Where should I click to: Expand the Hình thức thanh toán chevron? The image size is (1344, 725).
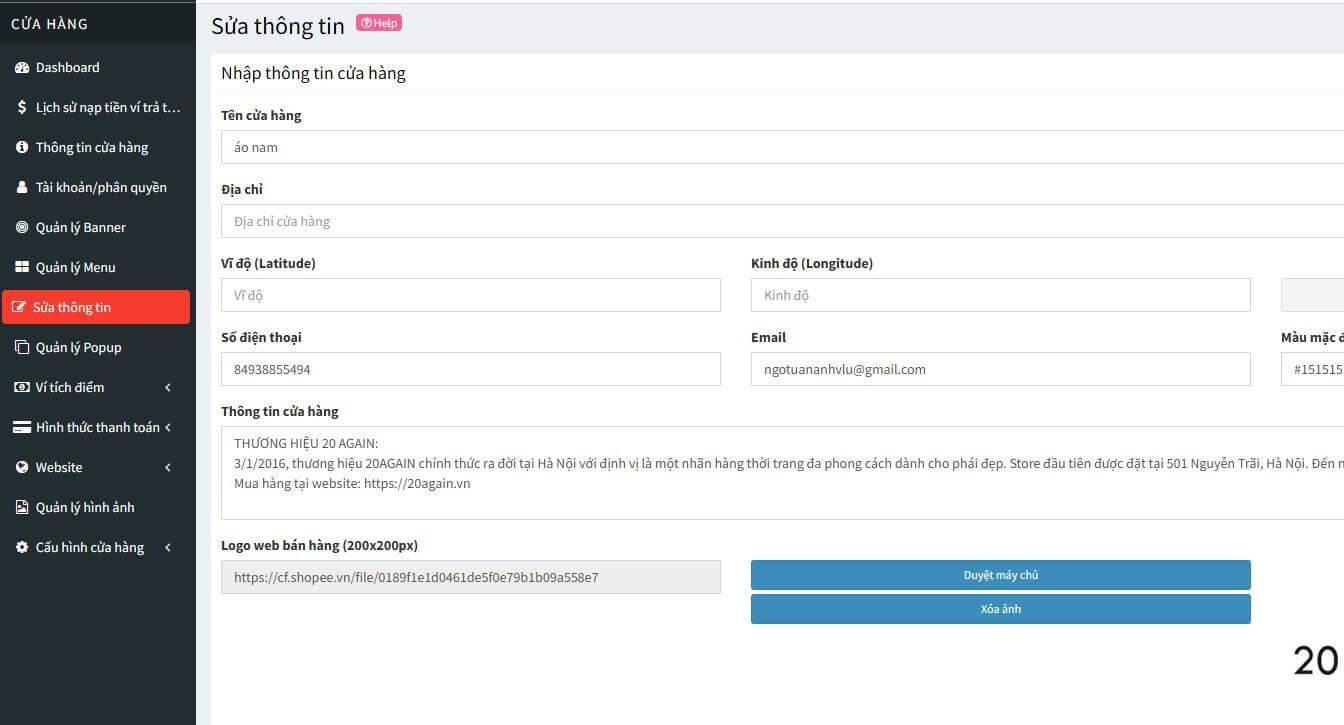tap(168, 428)
